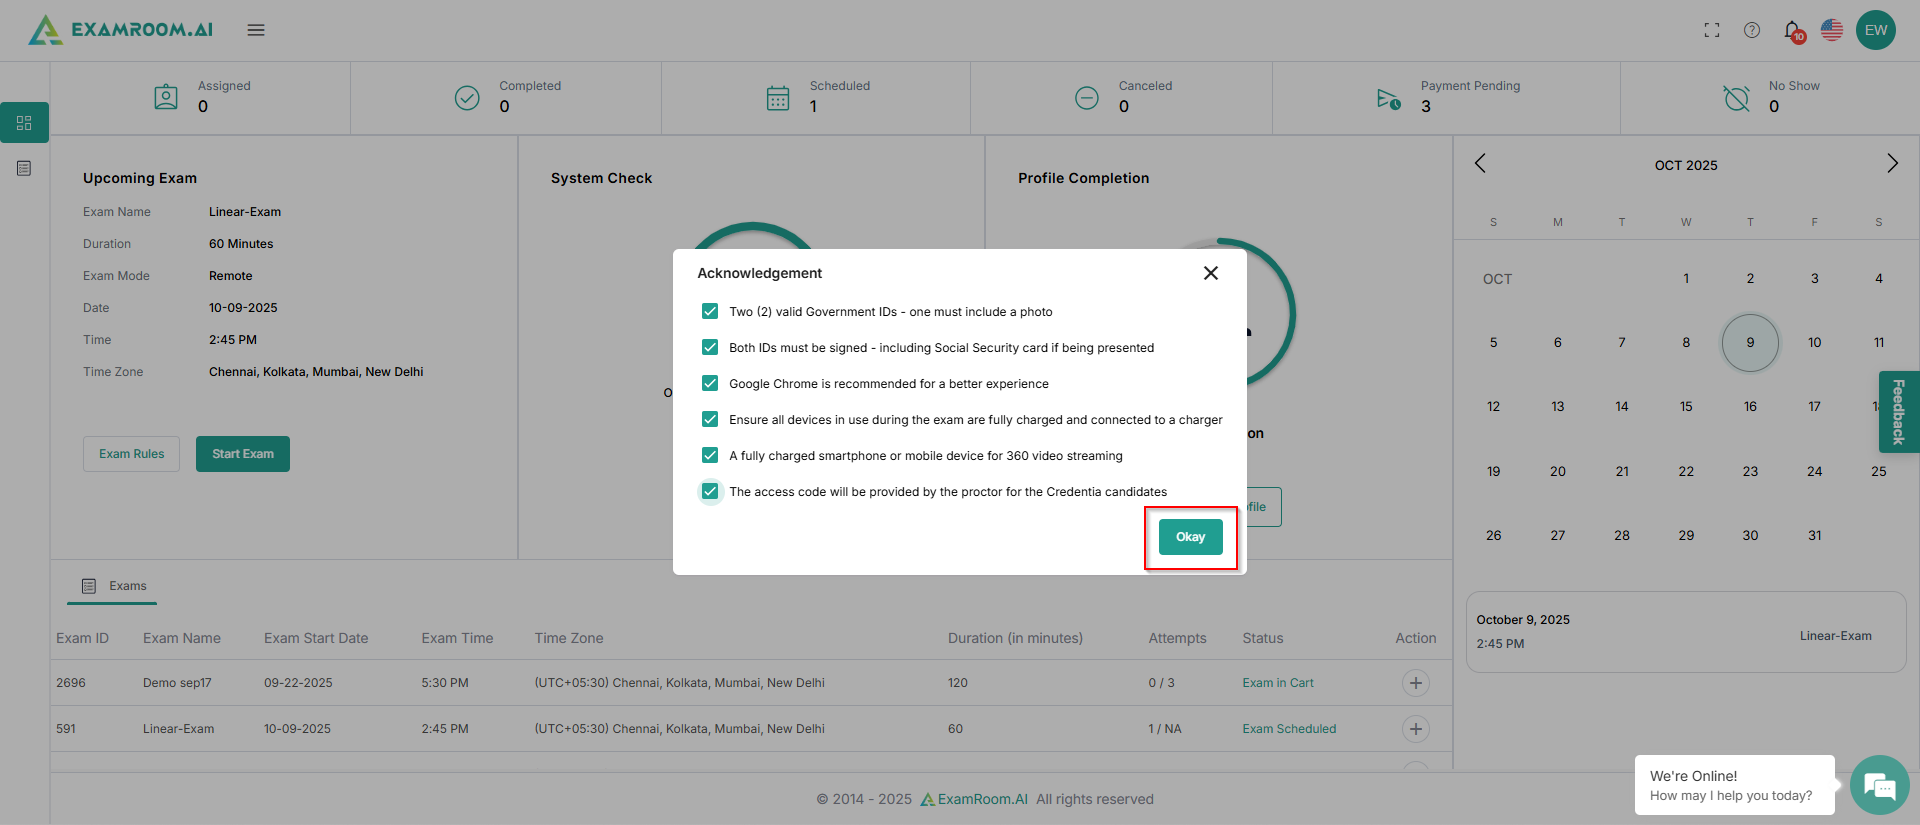Click the US flag language icon
The height and width of the screenshot is (825, 1920).
[1832, 30]
